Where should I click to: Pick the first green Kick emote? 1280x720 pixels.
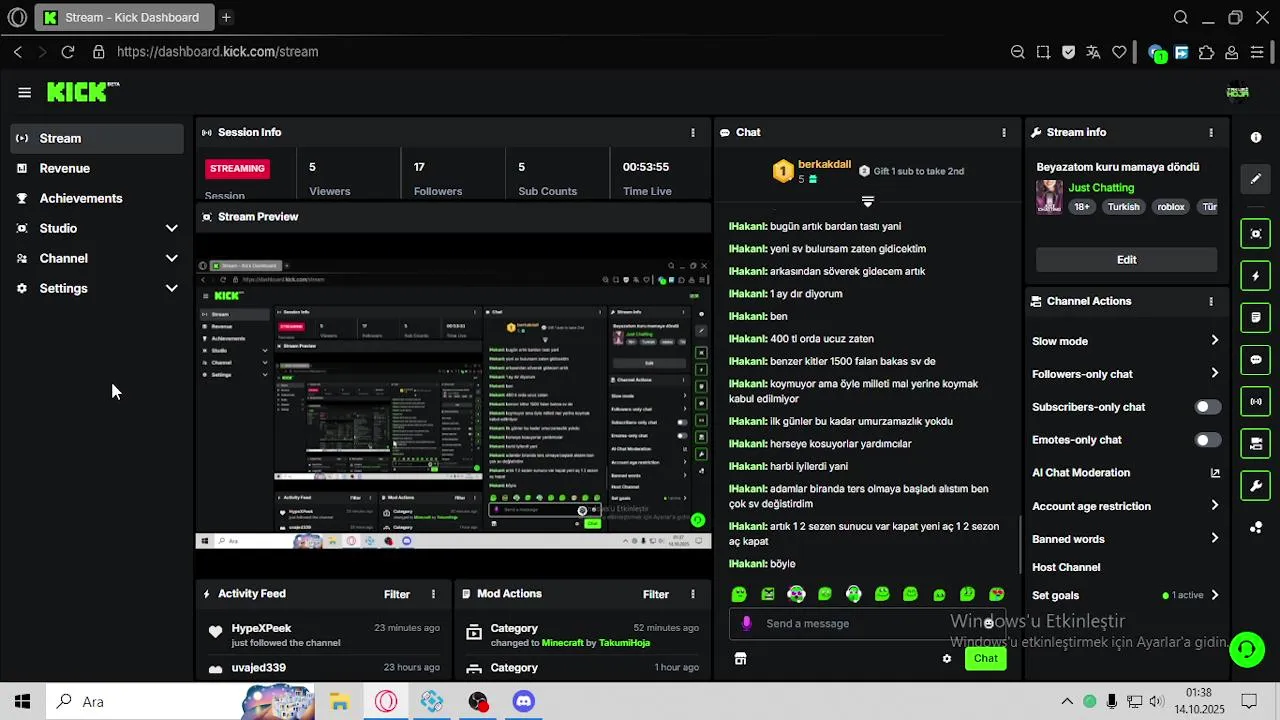739,594
